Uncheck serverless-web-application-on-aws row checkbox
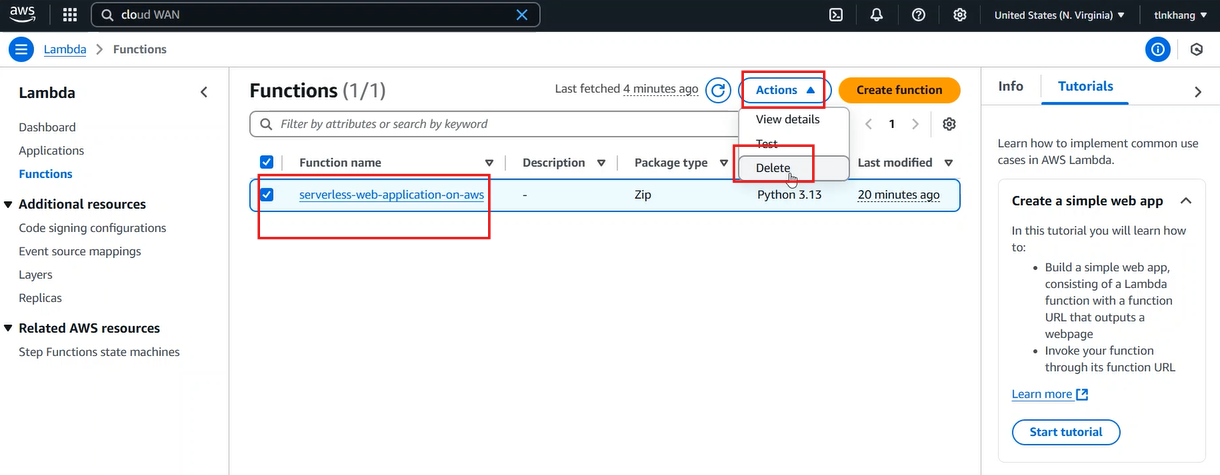Image resolution: width=1220 pixels, height=475 pixels. 266,194
